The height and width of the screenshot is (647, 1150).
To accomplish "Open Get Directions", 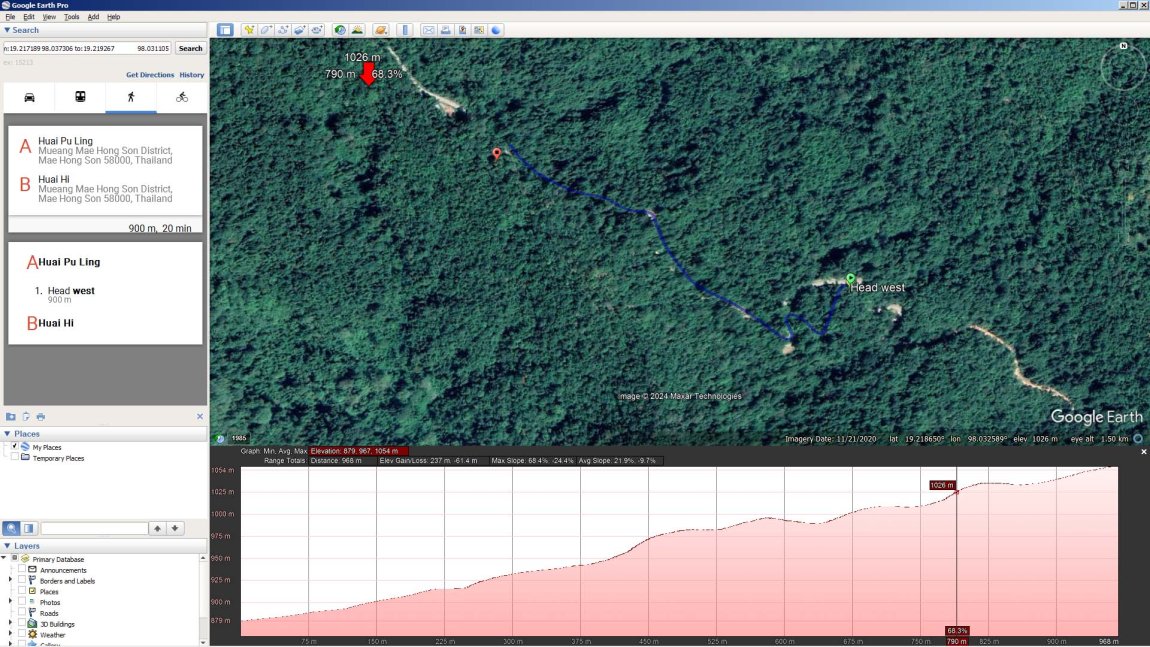I will [x=149, y=74].
